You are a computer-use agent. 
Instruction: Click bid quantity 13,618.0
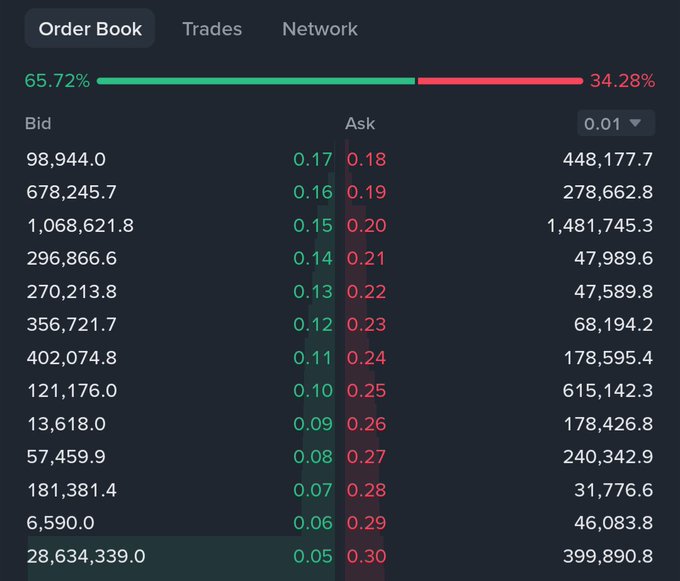pyautogui.click(x=66, y=424)
